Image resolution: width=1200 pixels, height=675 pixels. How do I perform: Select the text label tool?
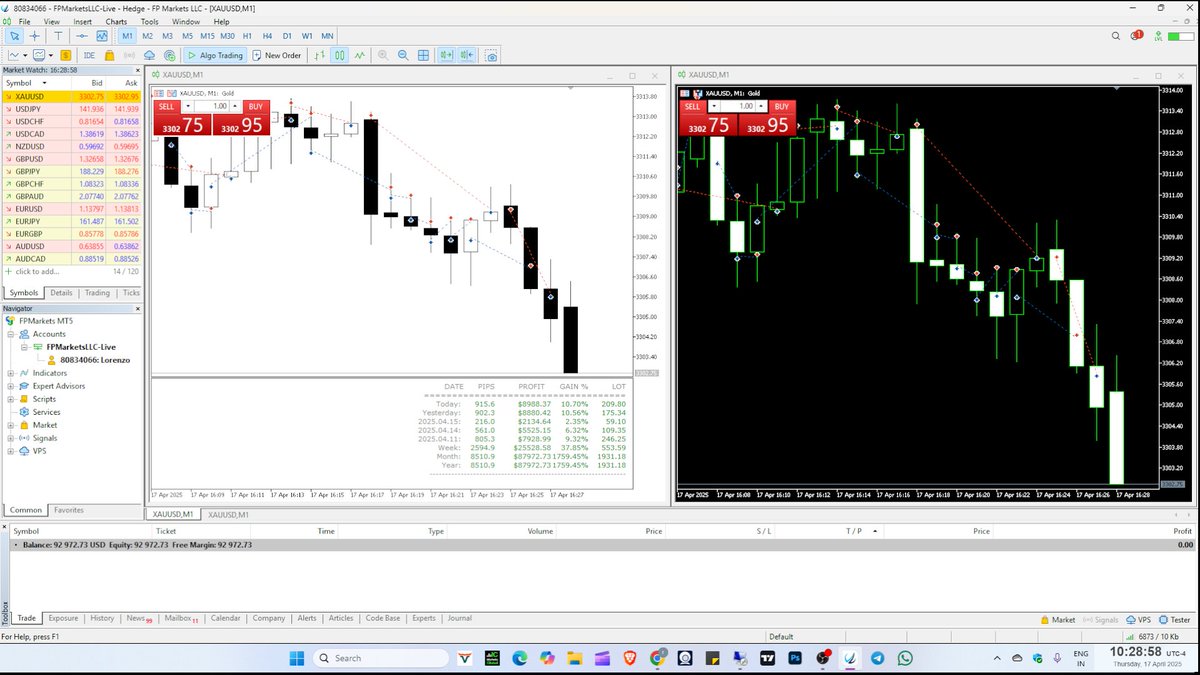(58, 36)
